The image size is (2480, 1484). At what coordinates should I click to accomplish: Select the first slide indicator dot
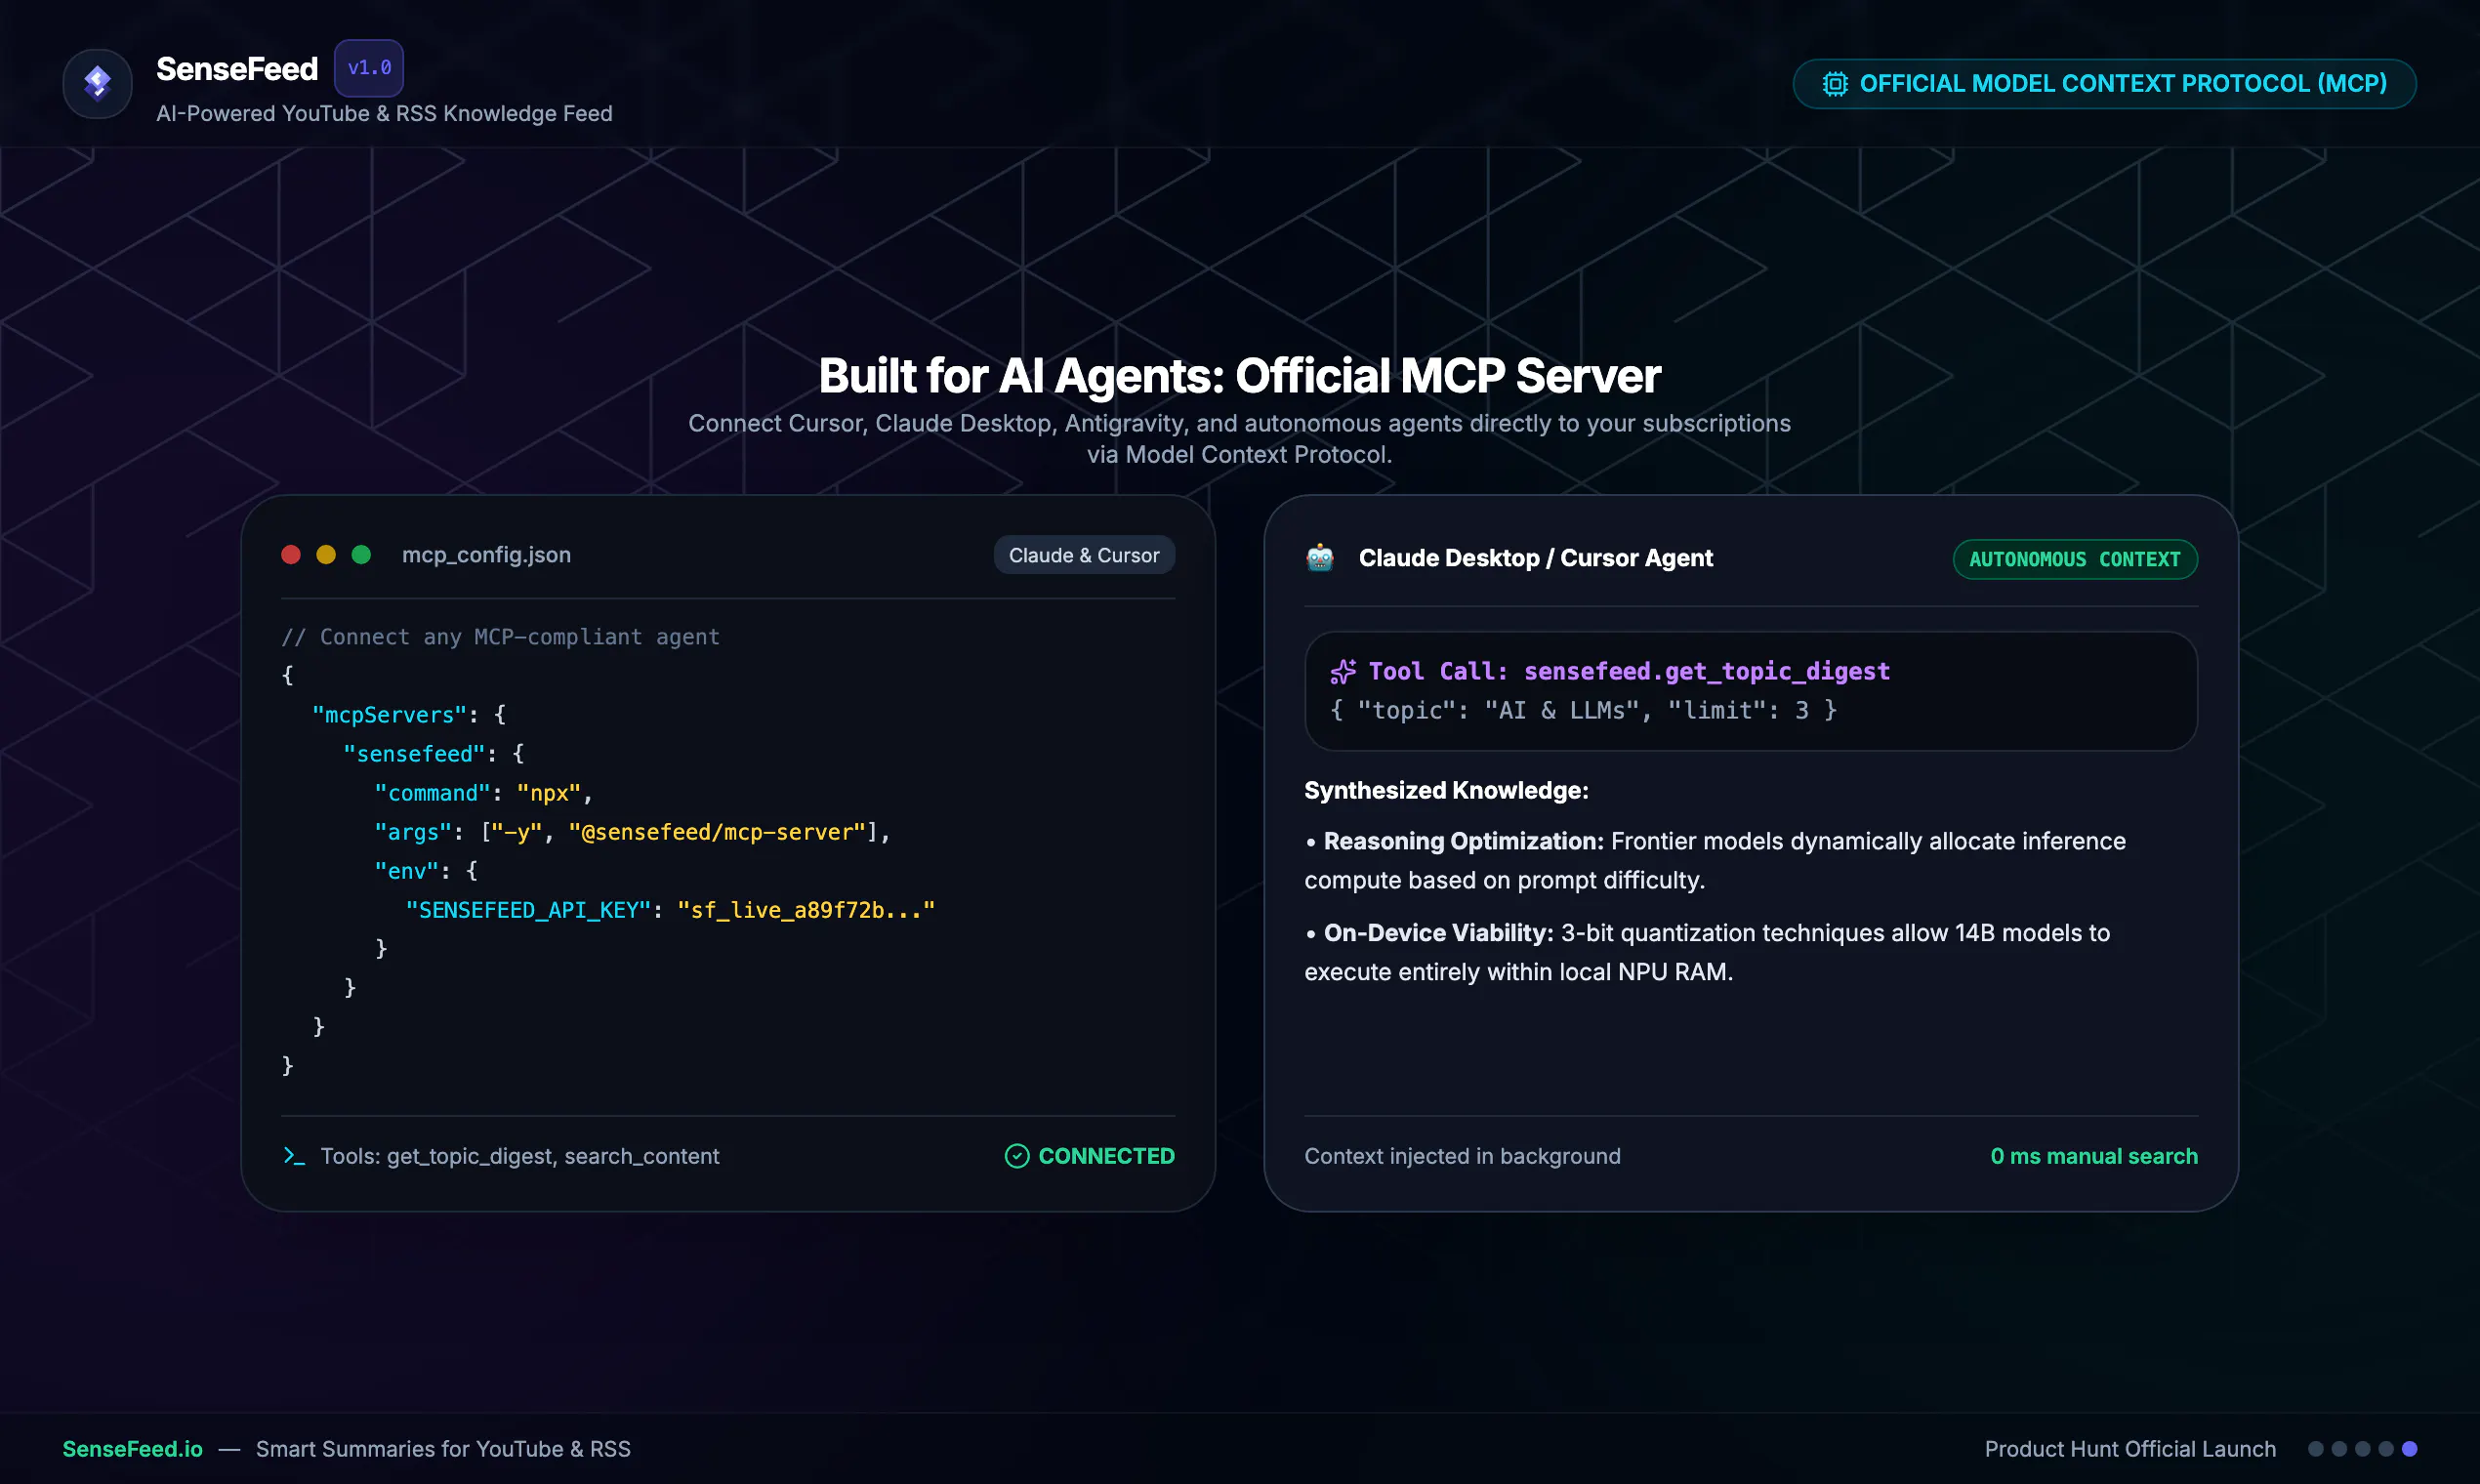click(x=2315, y=1449)
